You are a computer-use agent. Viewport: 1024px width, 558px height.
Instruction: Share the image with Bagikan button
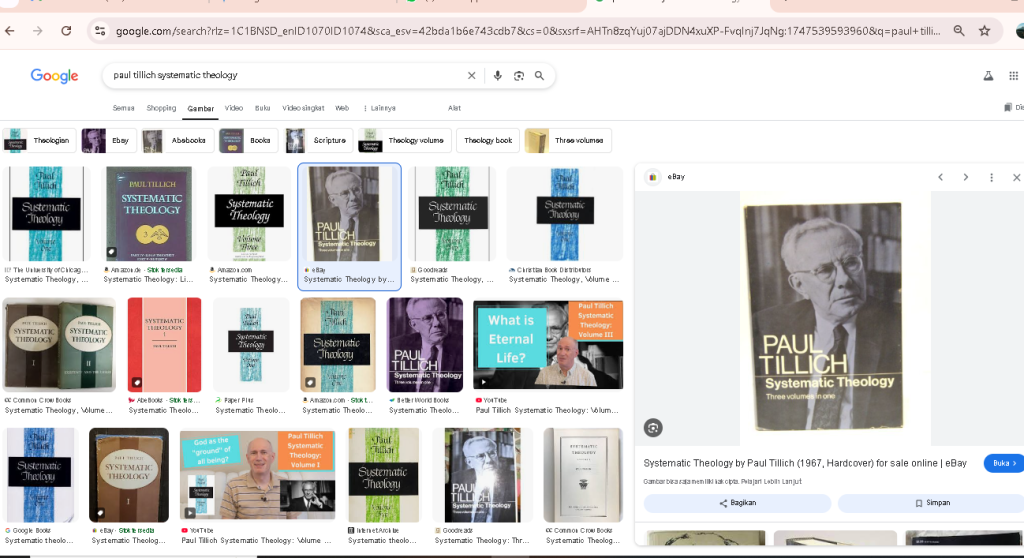coord(737,503)
